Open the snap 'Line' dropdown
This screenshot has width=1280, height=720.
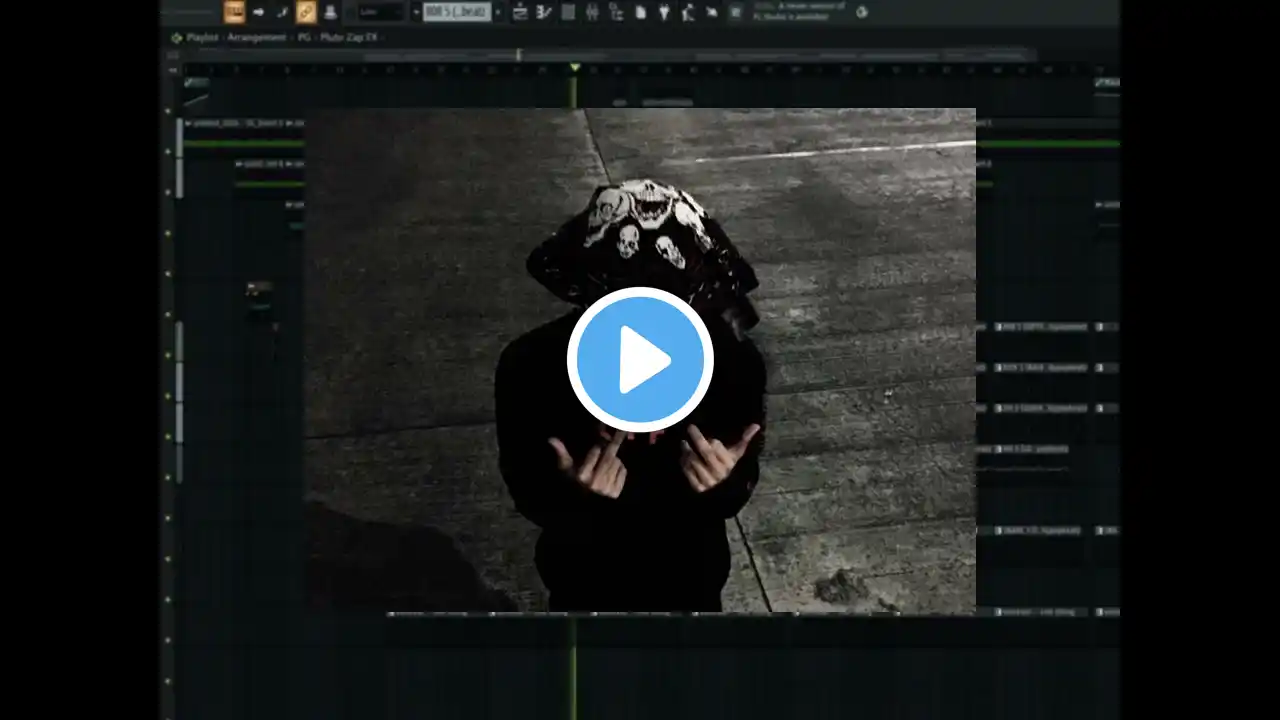[x=380, y=12]
